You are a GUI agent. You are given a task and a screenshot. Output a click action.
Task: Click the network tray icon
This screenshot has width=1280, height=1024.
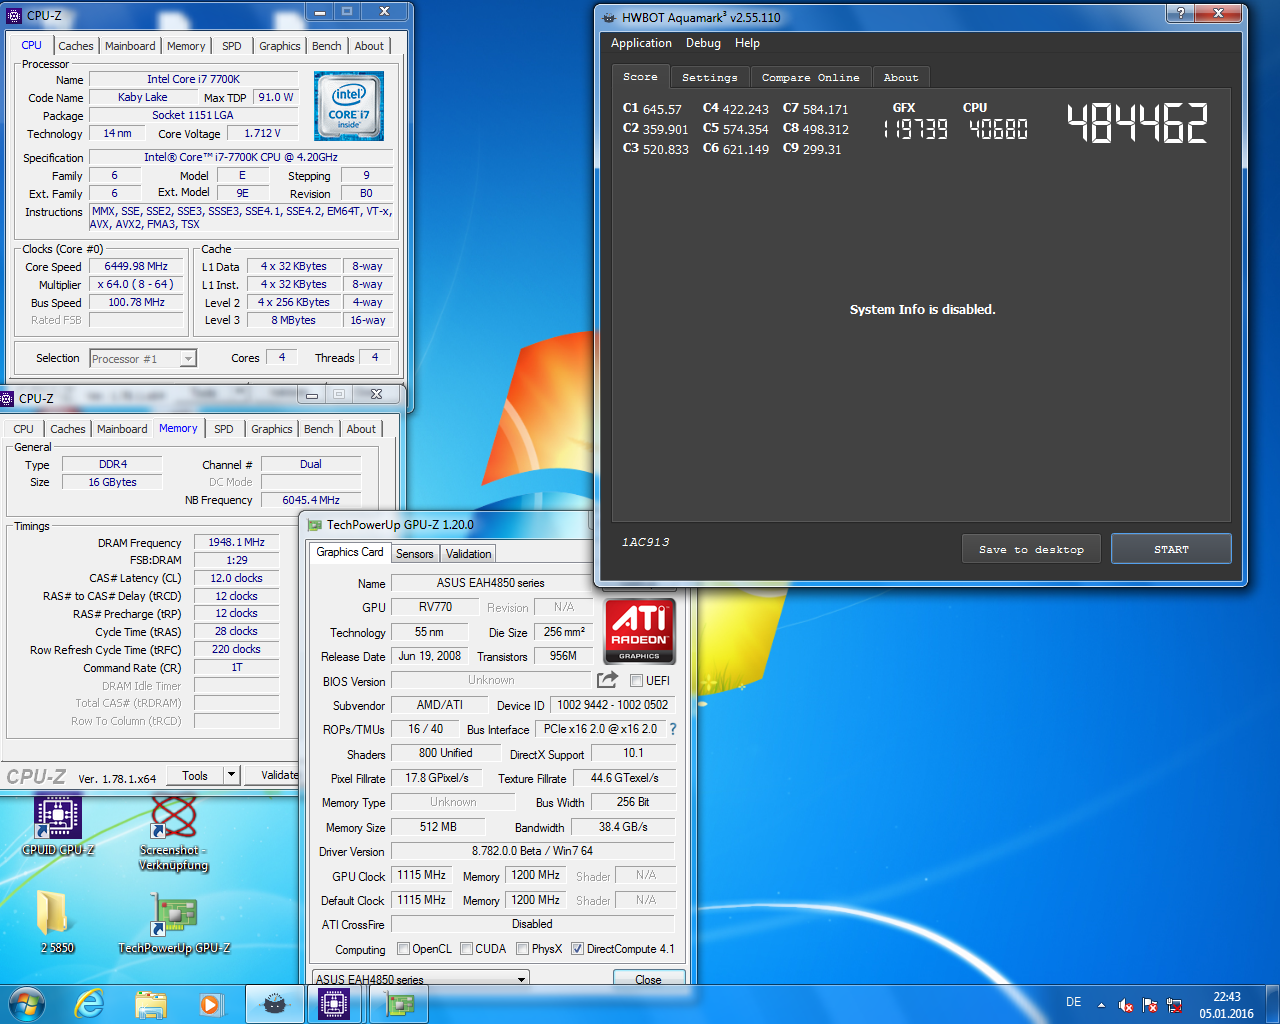coord(1174,1005)
